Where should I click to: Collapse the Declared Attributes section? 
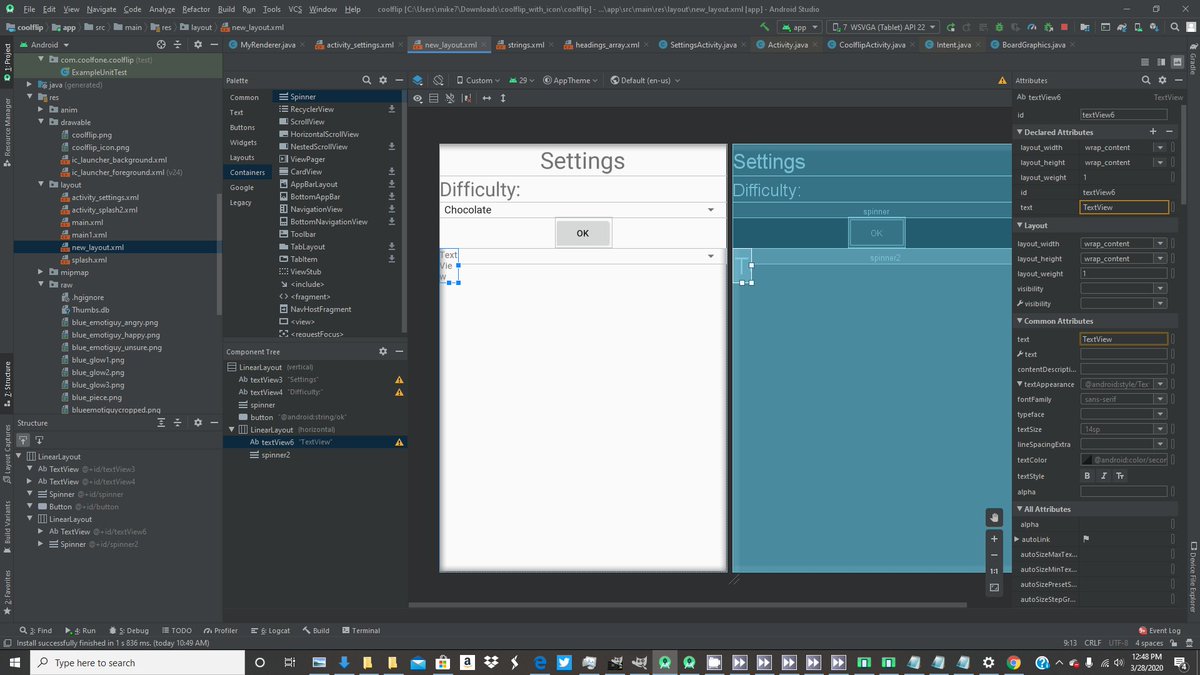[1019, 132]
